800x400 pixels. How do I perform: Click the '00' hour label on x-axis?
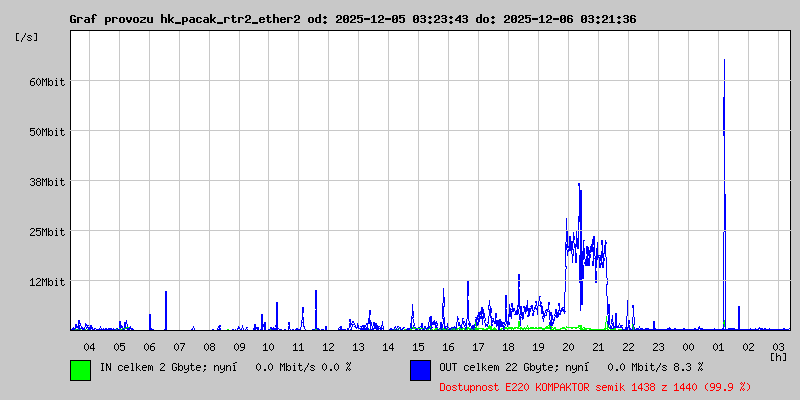click(688, 347)
